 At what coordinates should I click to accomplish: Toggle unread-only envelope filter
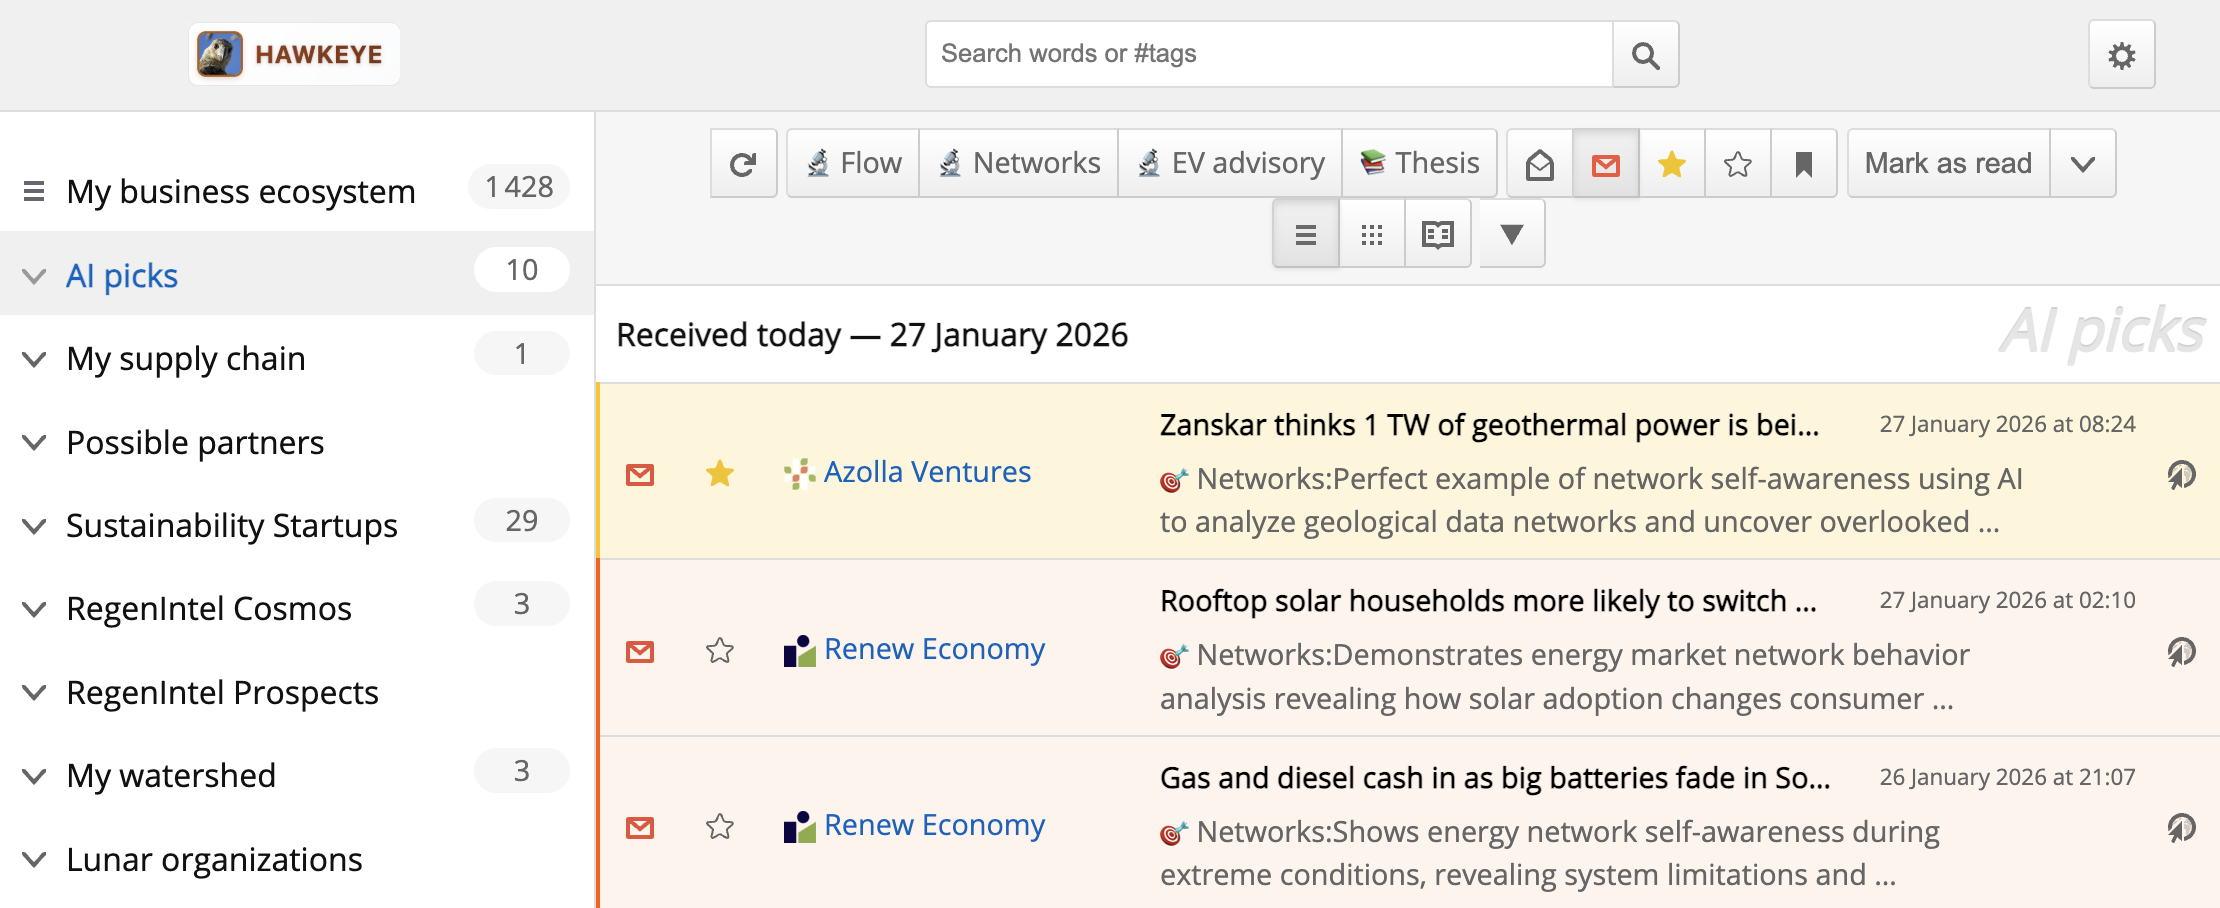1605,163
